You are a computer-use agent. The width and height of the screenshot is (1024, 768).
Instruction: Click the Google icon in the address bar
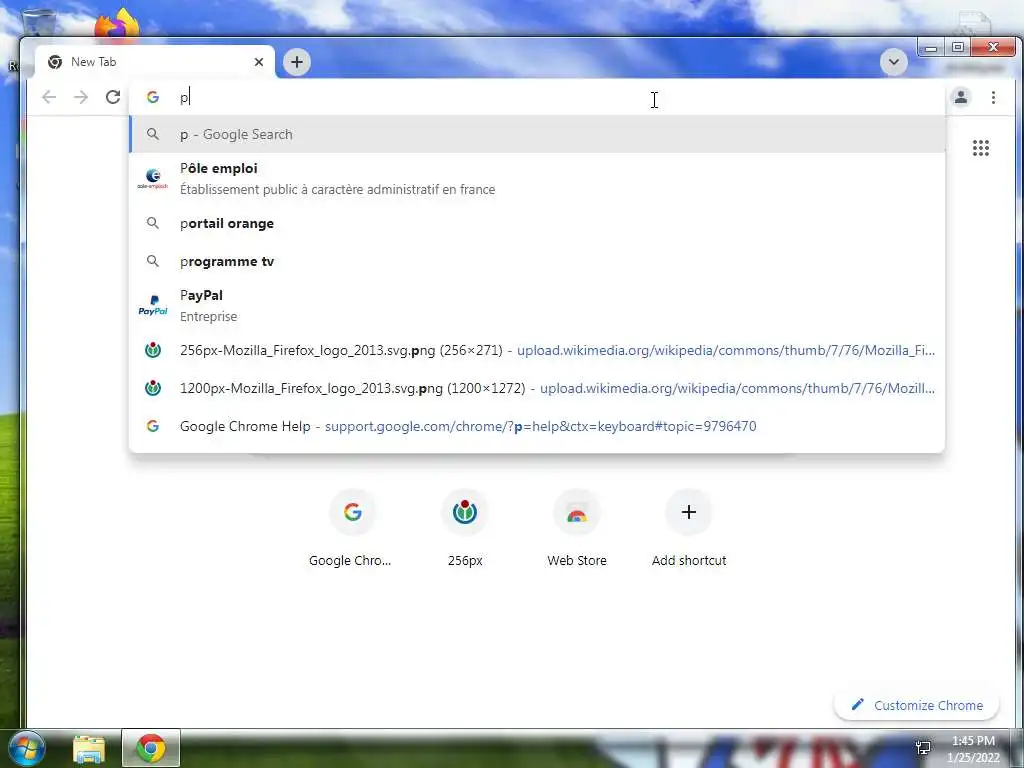[153, 97]
